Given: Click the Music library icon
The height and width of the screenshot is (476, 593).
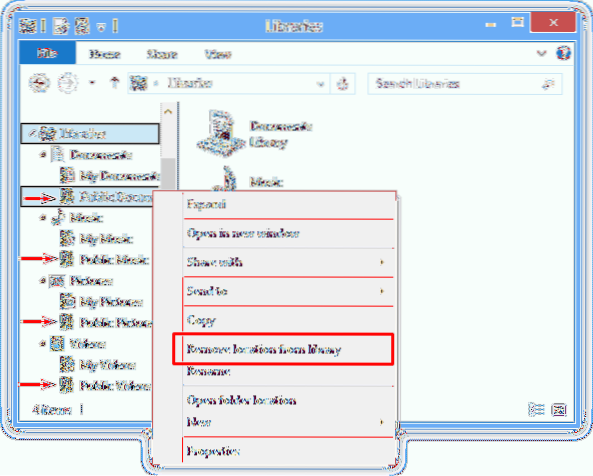Looking at the screenshot, I should pyautogui.click(x=225, y=179).
